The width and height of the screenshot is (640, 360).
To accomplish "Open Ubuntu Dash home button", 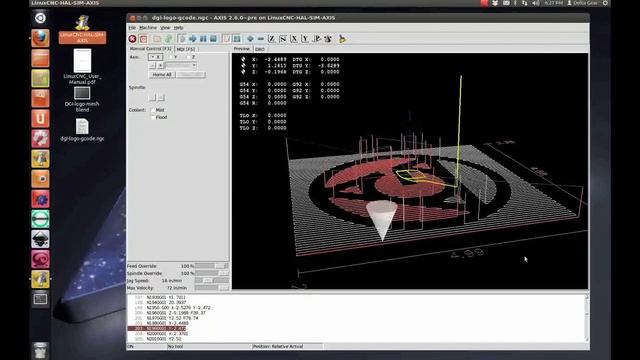I will [x=40, y=18].
